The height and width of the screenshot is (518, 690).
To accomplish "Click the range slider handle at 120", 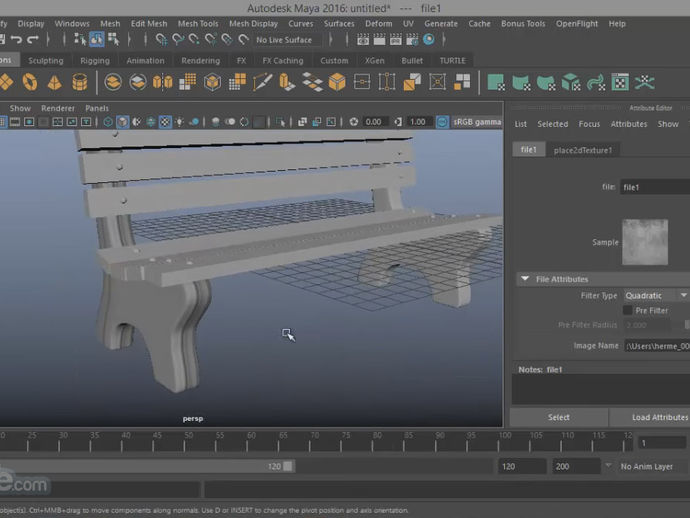I will 288,466.
